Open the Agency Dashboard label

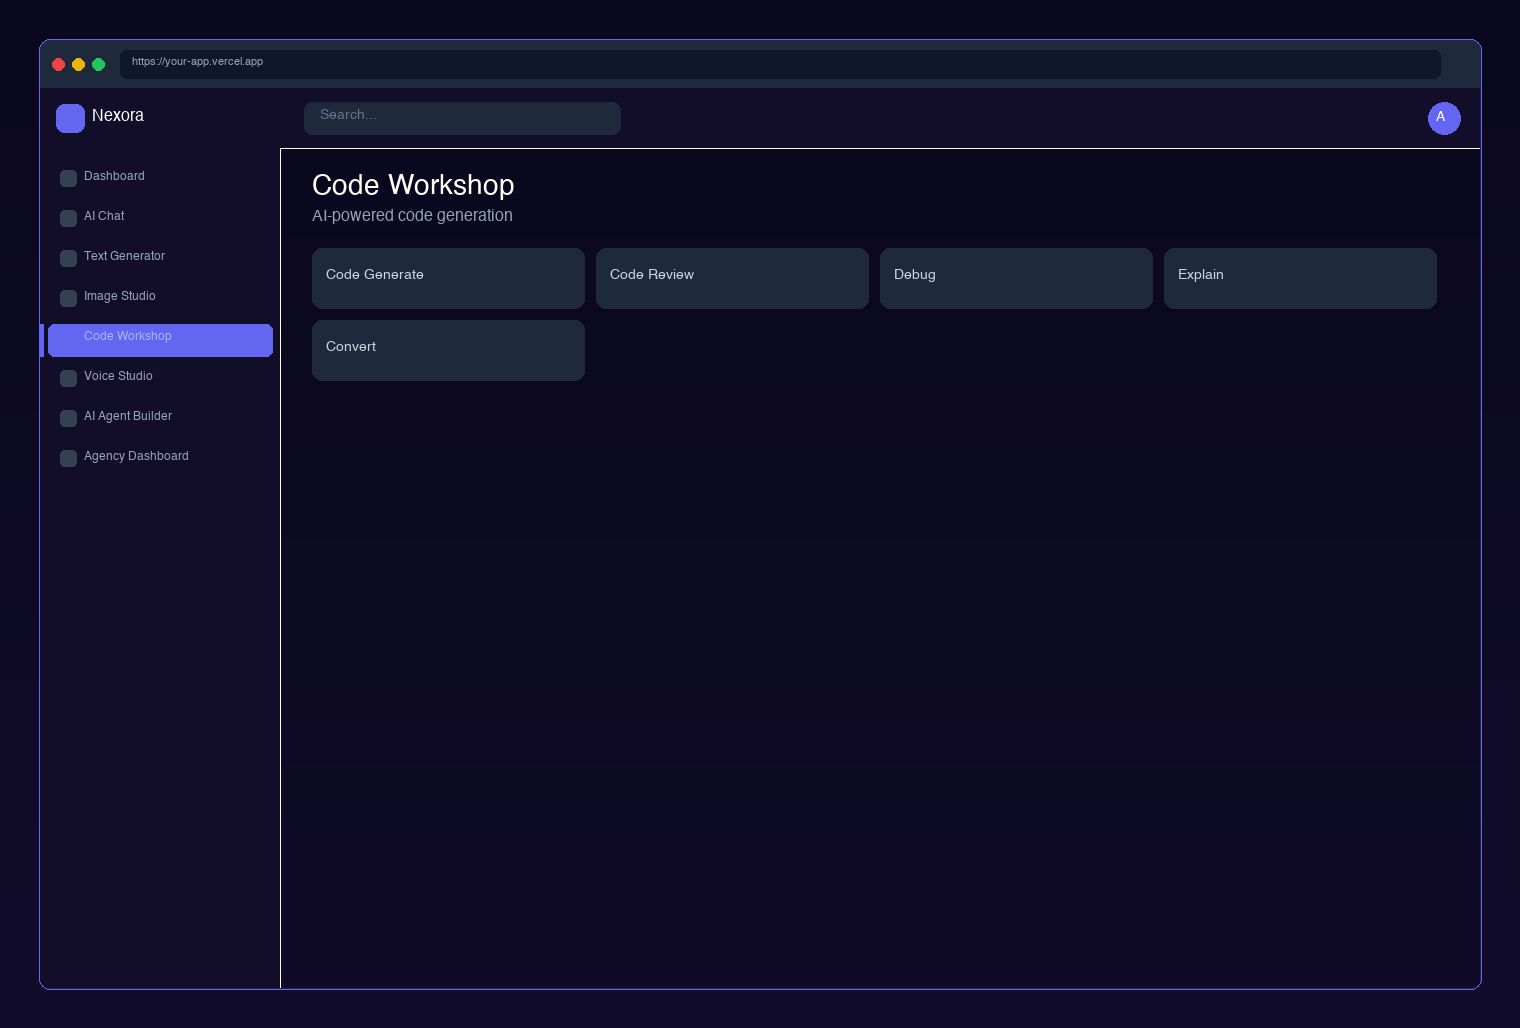(x=136, y=456)
